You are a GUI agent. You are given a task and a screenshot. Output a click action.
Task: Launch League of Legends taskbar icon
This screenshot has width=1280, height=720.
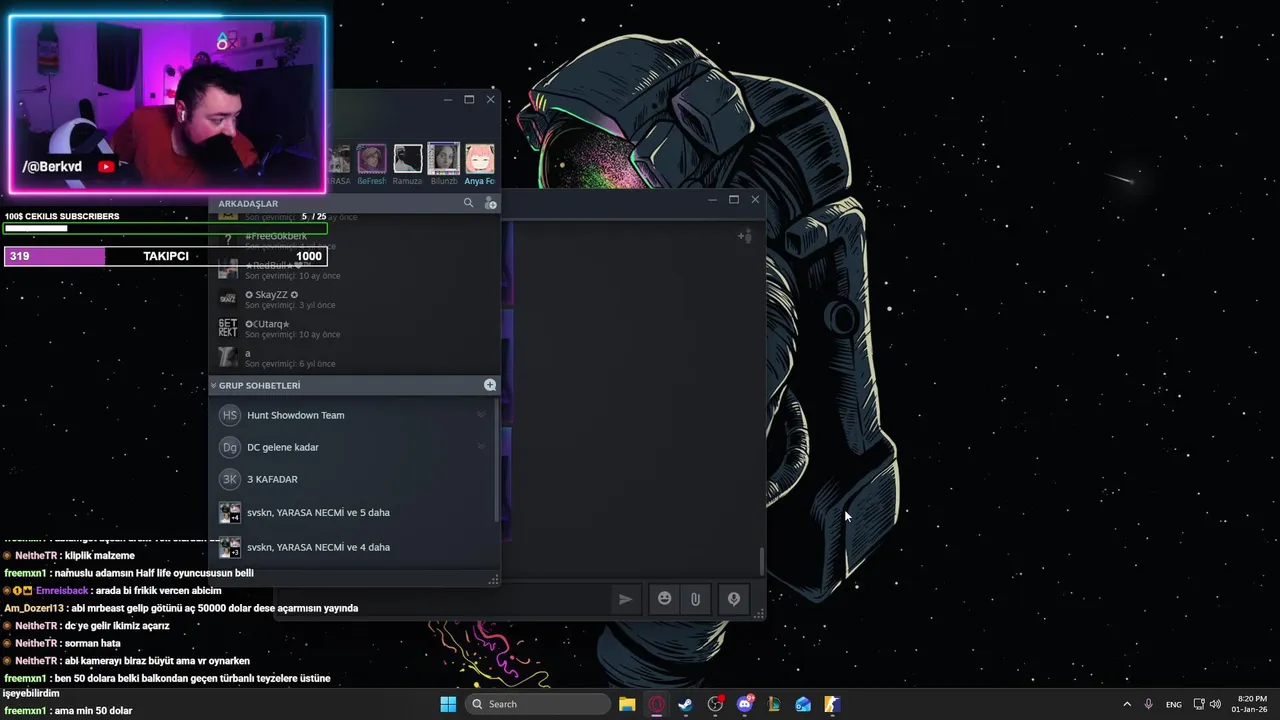coord(774,704)
